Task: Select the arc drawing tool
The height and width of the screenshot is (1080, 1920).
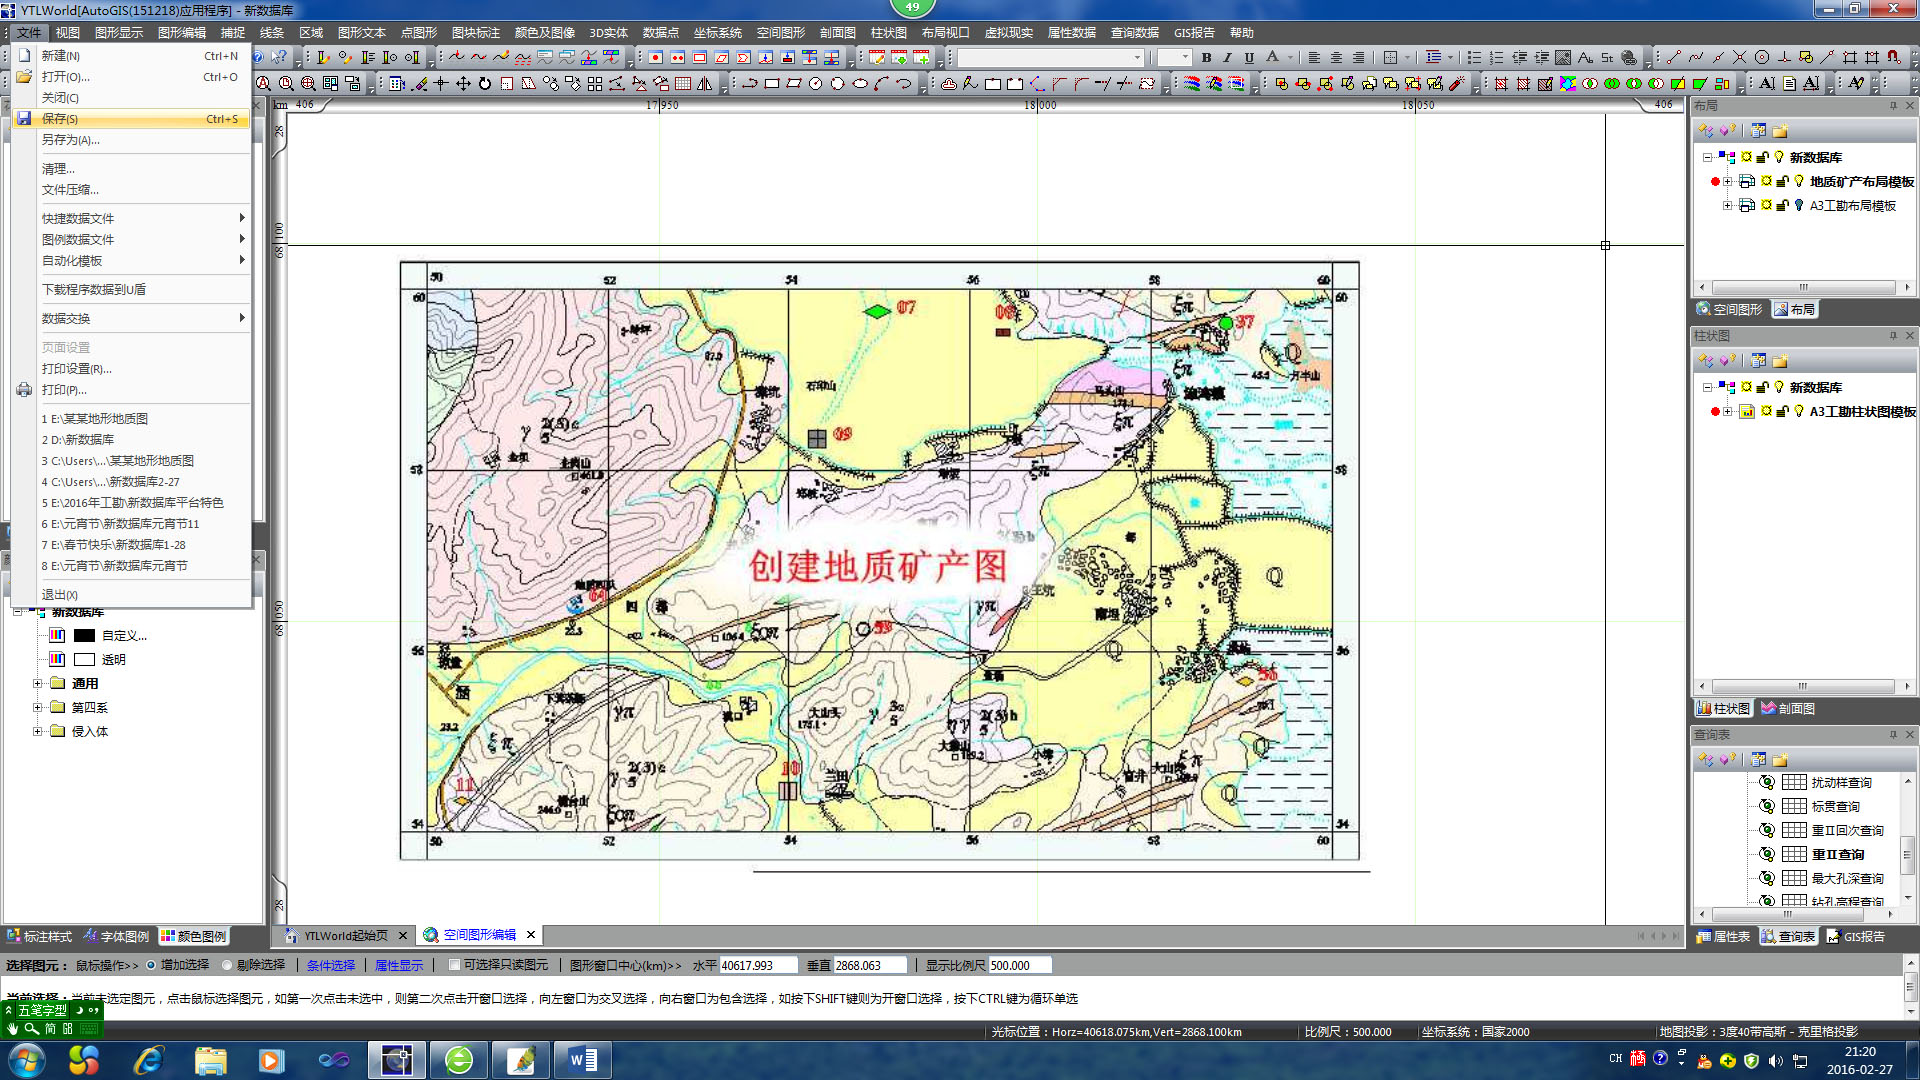Action: (x=882, y=84)
